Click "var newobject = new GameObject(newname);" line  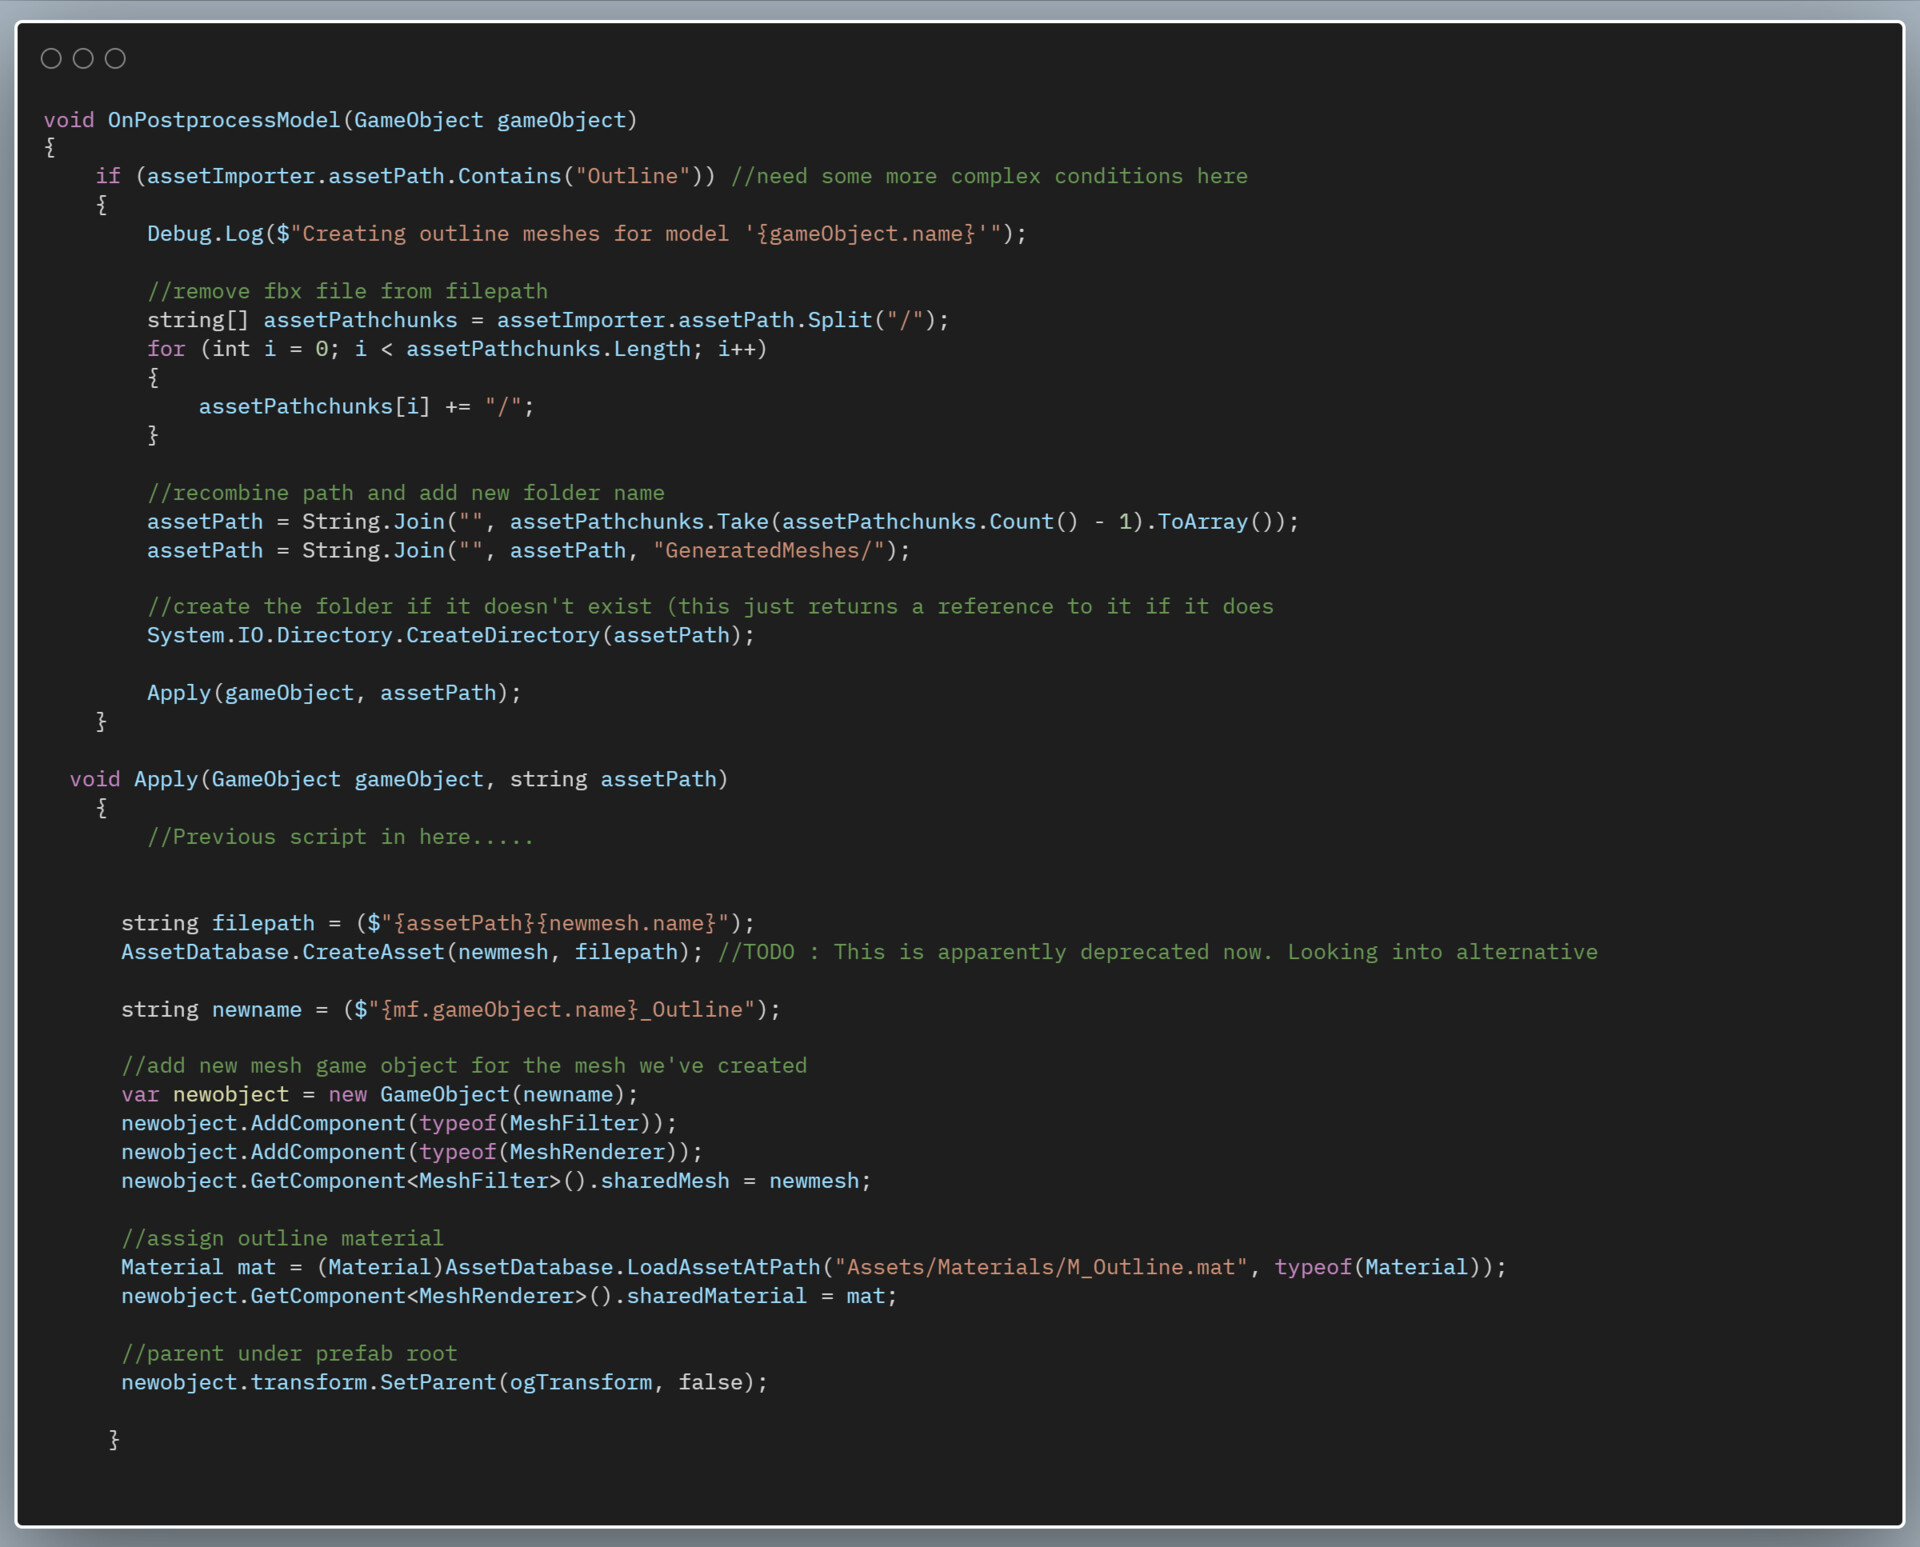click(x=379, y=1095)
